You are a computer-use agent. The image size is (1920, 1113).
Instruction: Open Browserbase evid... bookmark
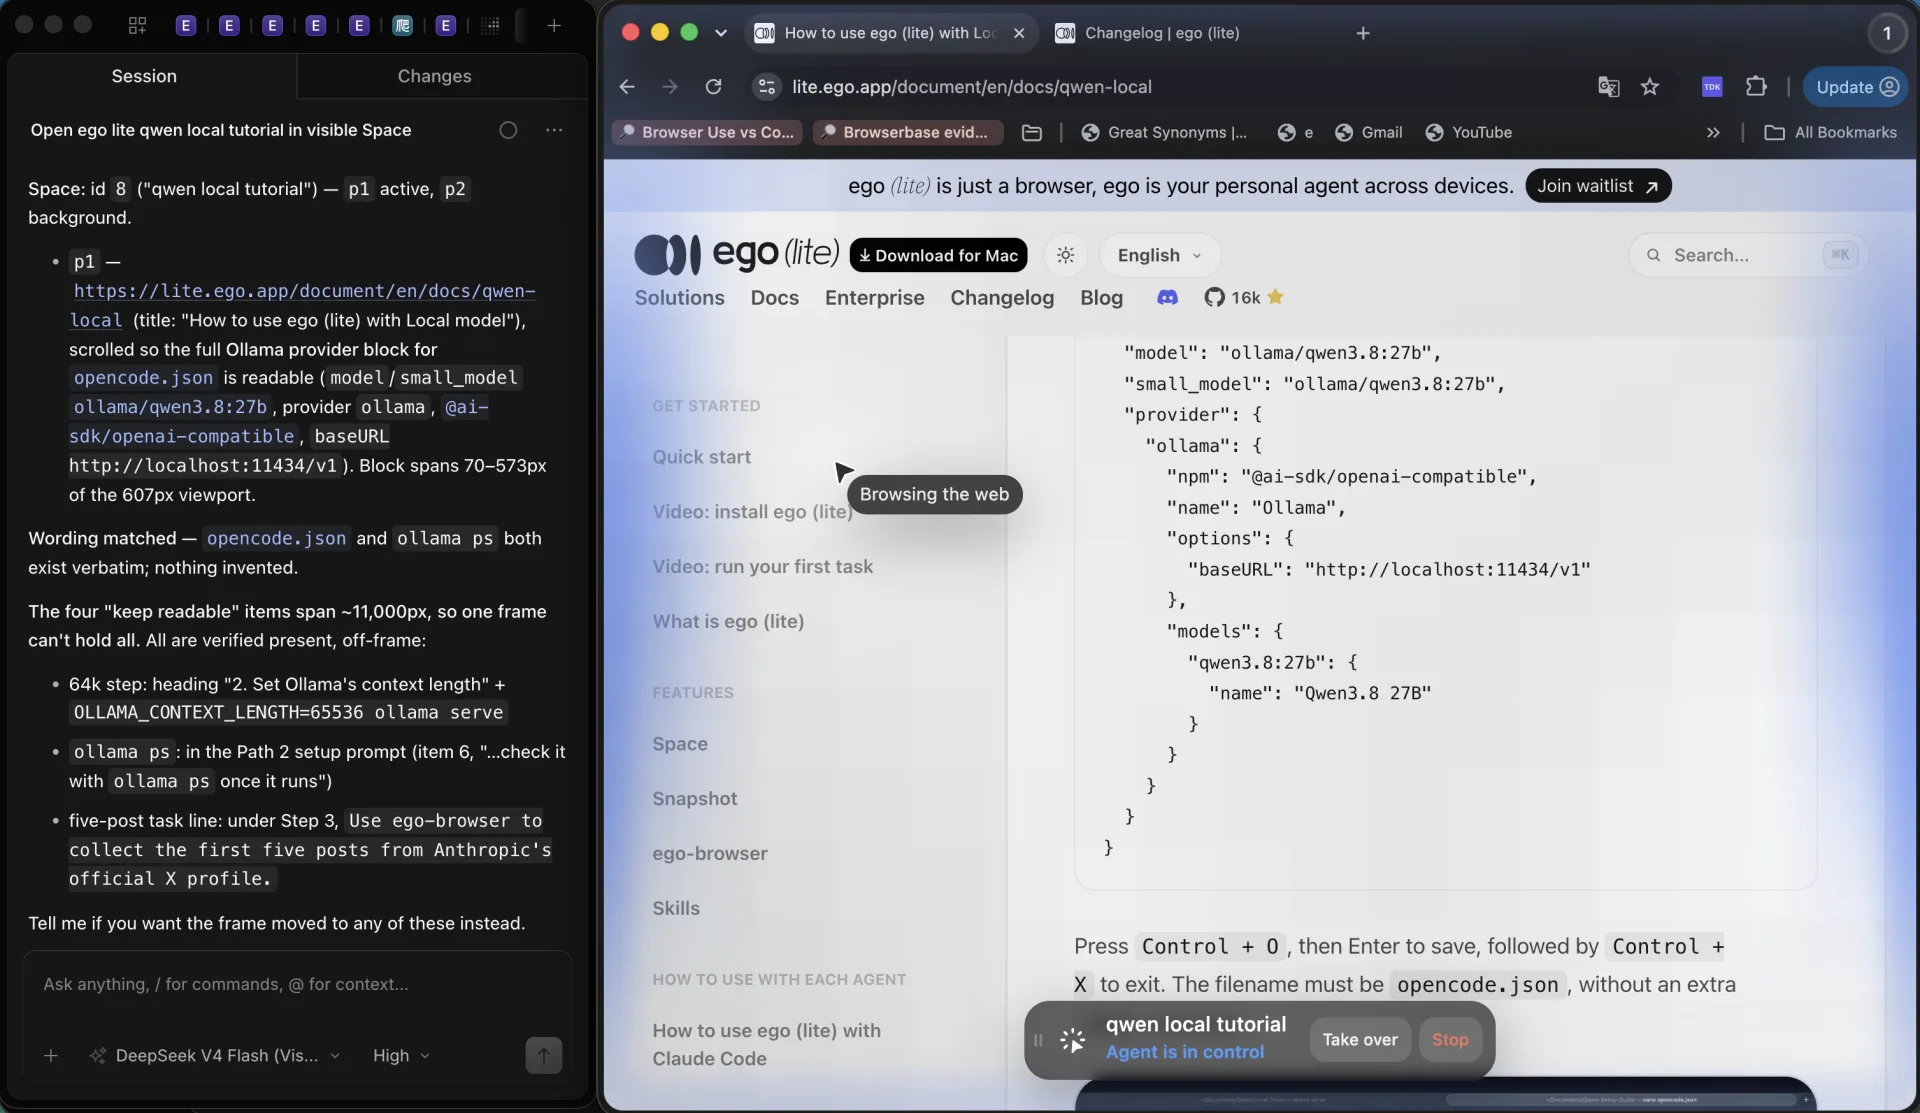point(908,133)
